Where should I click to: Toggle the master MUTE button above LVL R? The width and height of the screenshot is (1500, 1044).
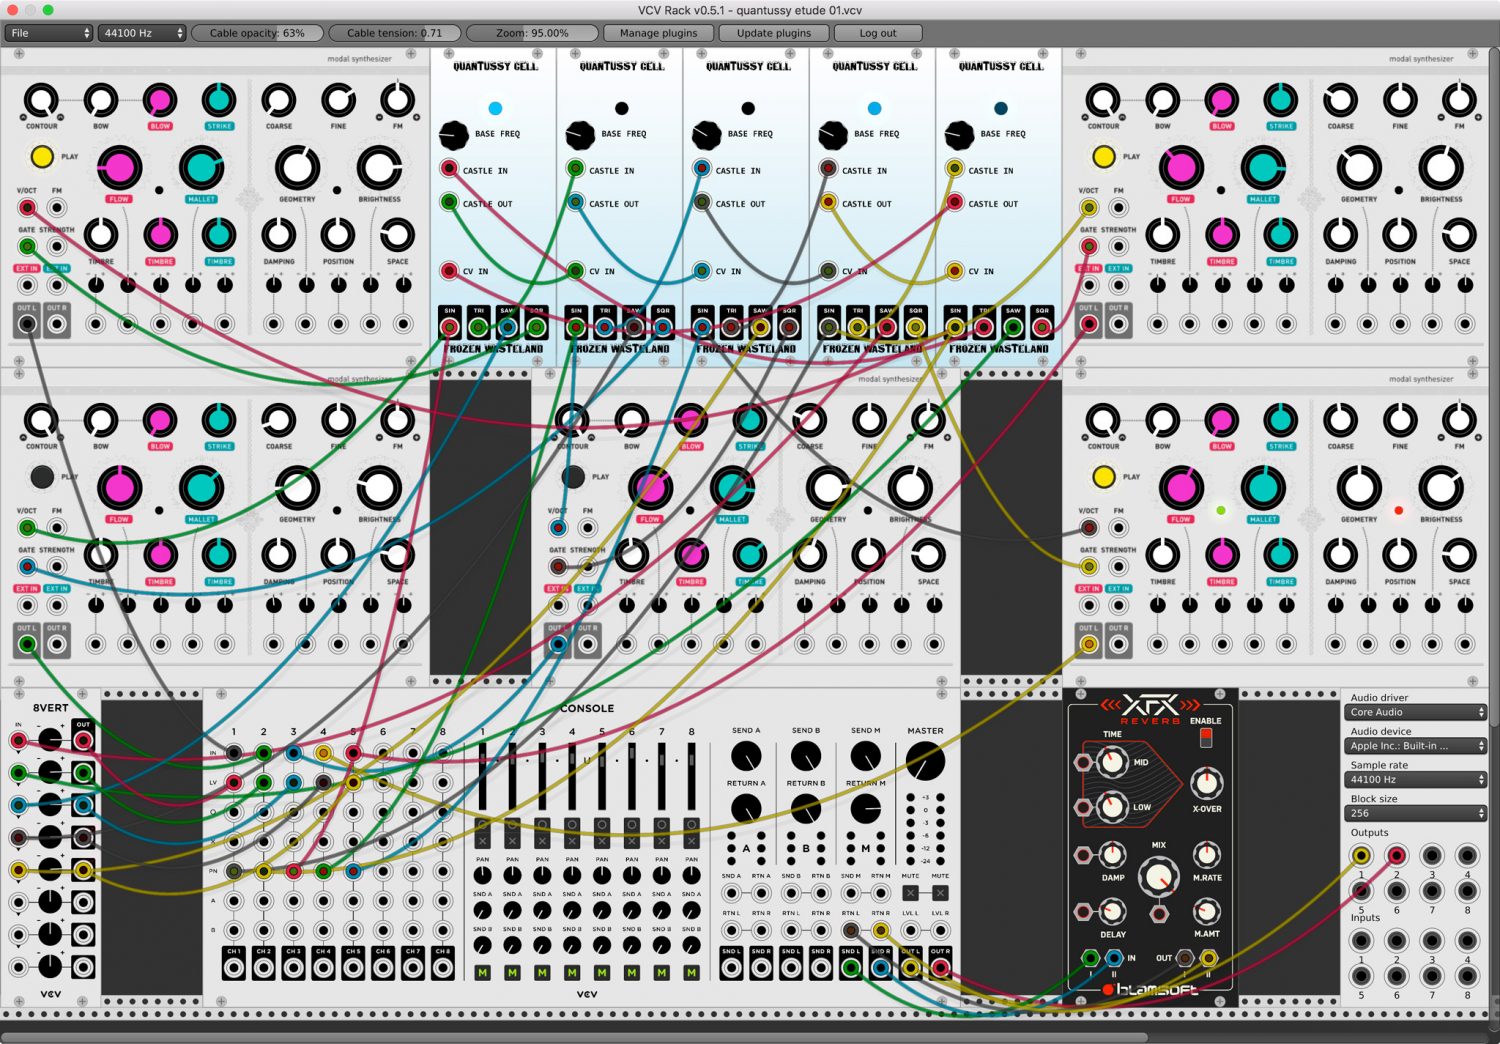tap(940, 893)
